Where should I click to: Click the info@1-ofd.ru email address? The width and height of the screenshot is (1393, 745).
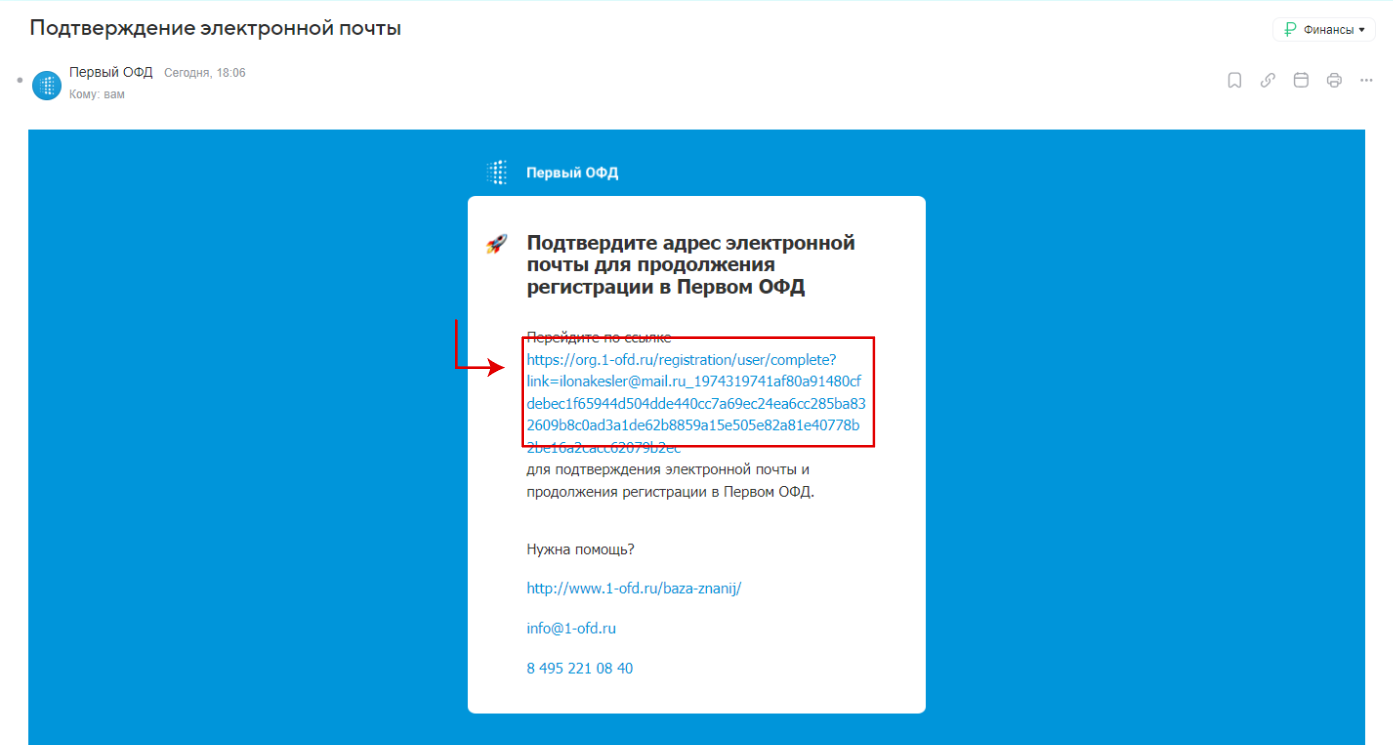tap(571, 628)
